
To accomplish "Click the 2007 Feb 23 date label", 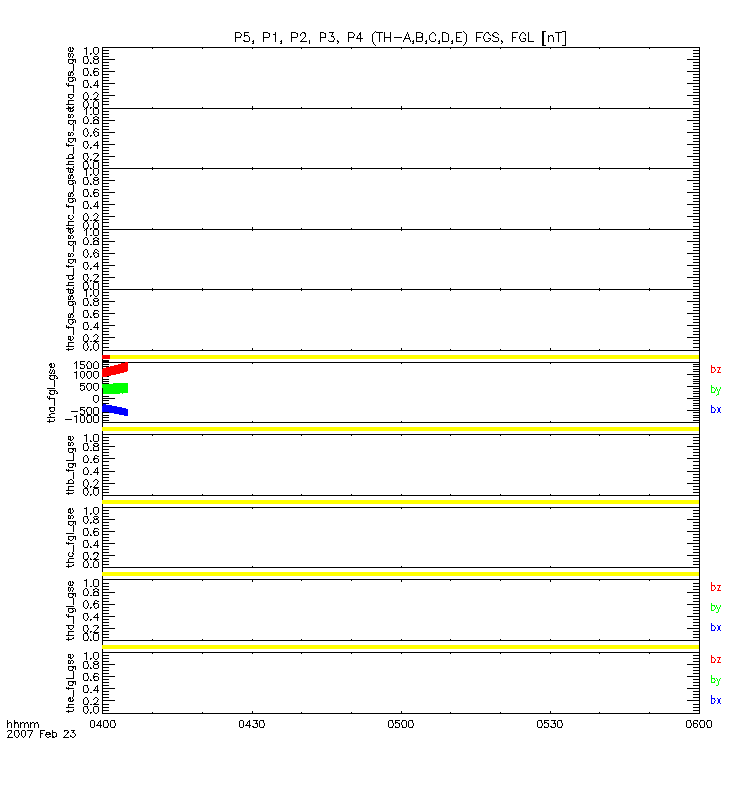I will point(41,734).
